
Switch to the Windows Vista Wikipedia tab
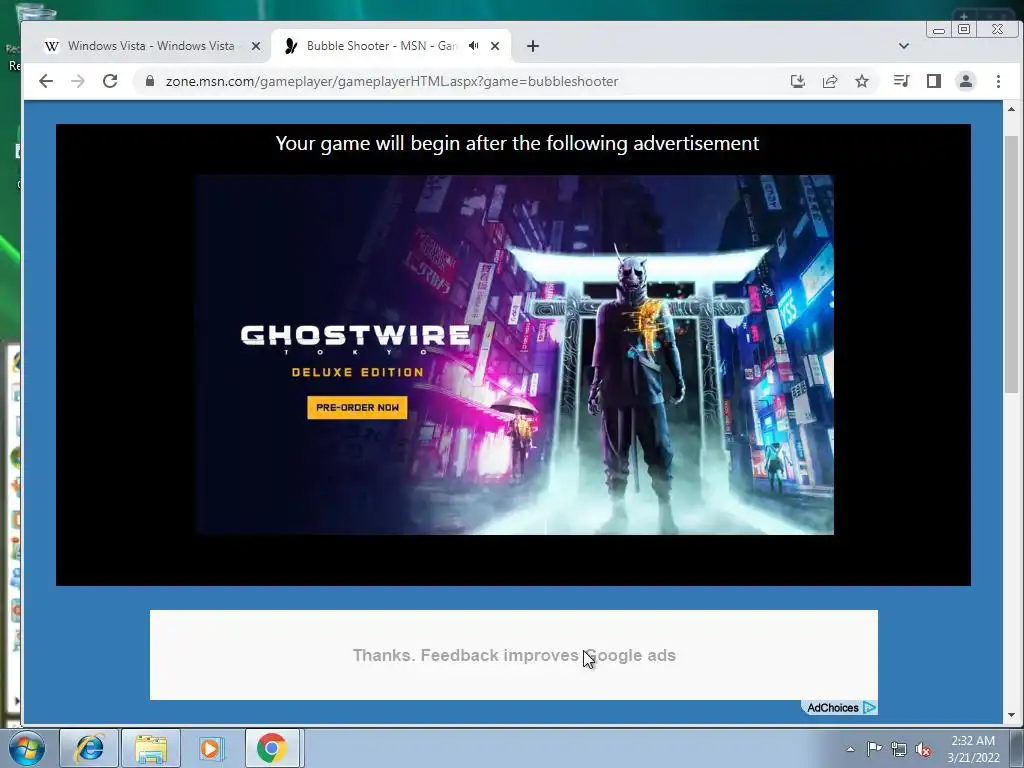[151, 46]
